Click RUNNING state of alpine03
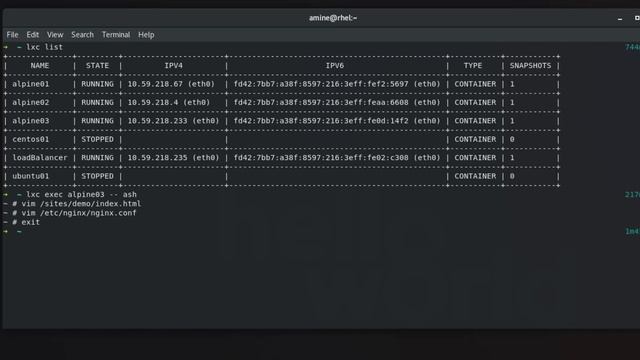The height and width of the screenshot is (360, 640). tap(97, 121)
